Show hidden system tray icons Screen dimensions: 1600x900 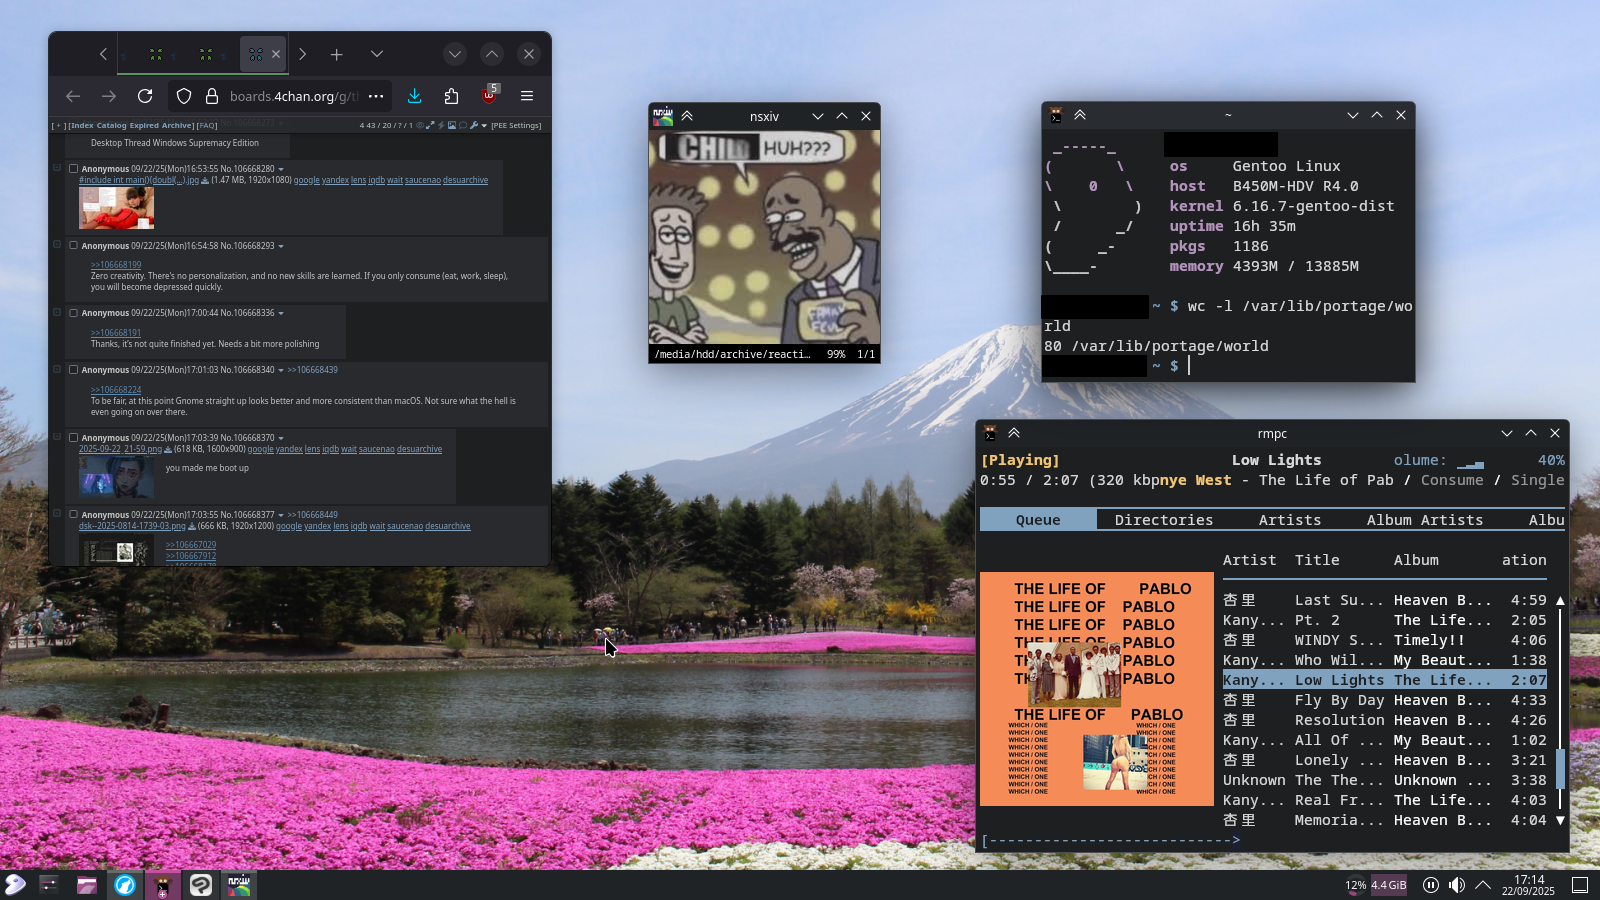(1483, 885)
